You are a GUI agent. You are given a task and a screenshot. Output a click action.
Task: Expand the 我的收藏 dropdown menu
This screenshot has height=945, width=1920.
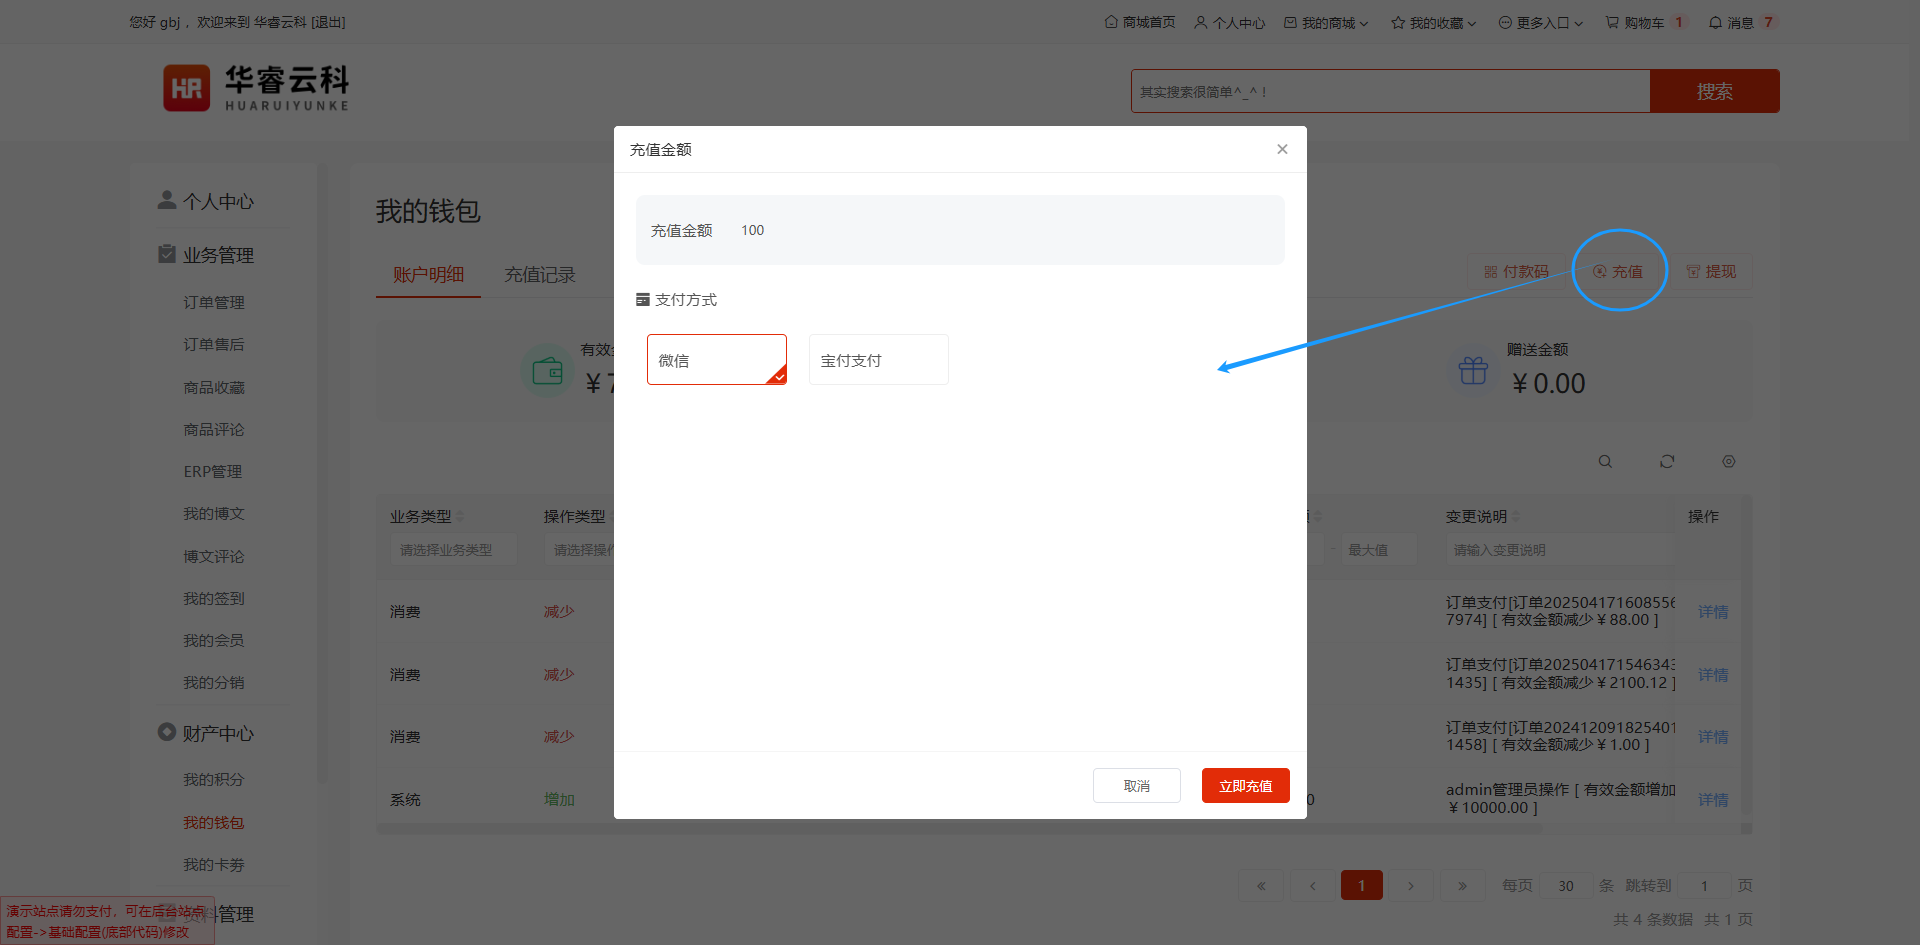click(1435, 23)
